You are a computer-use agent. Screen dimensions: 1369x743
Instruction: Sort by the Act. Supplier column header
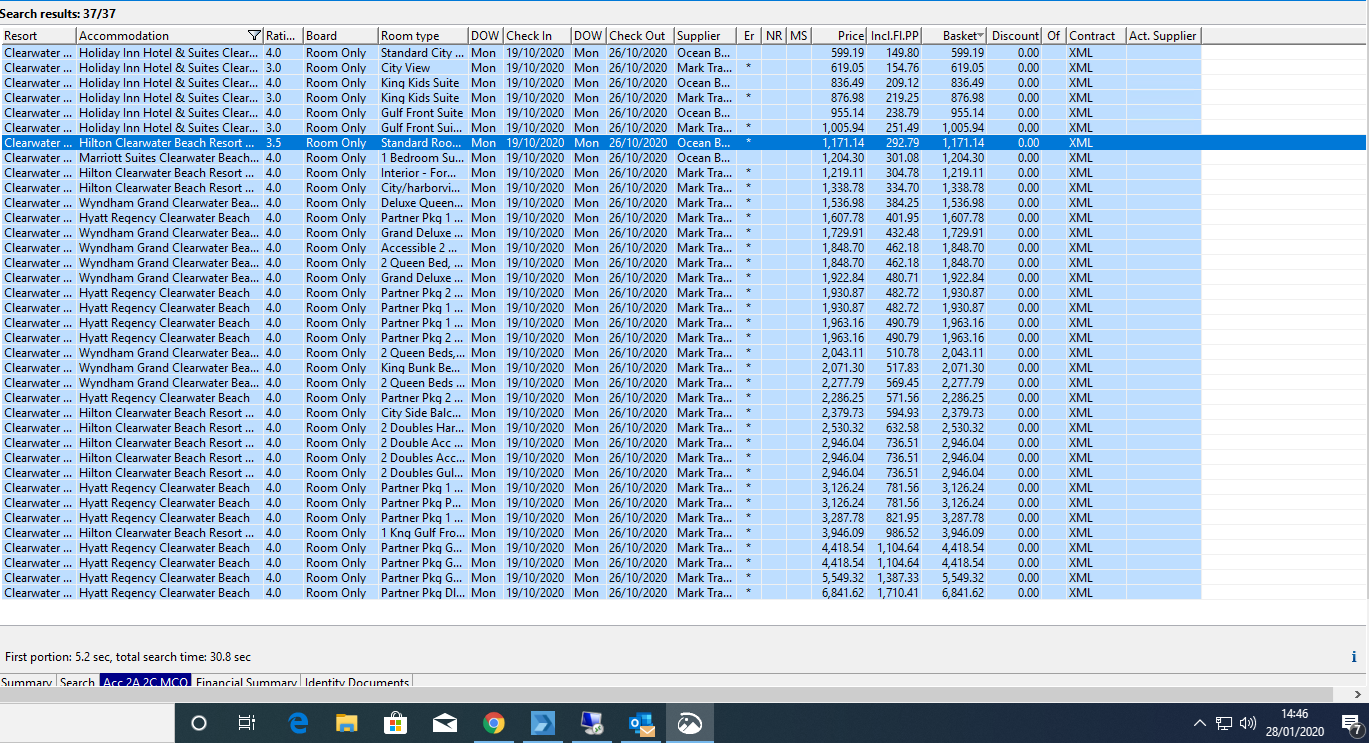(1163, 36)
